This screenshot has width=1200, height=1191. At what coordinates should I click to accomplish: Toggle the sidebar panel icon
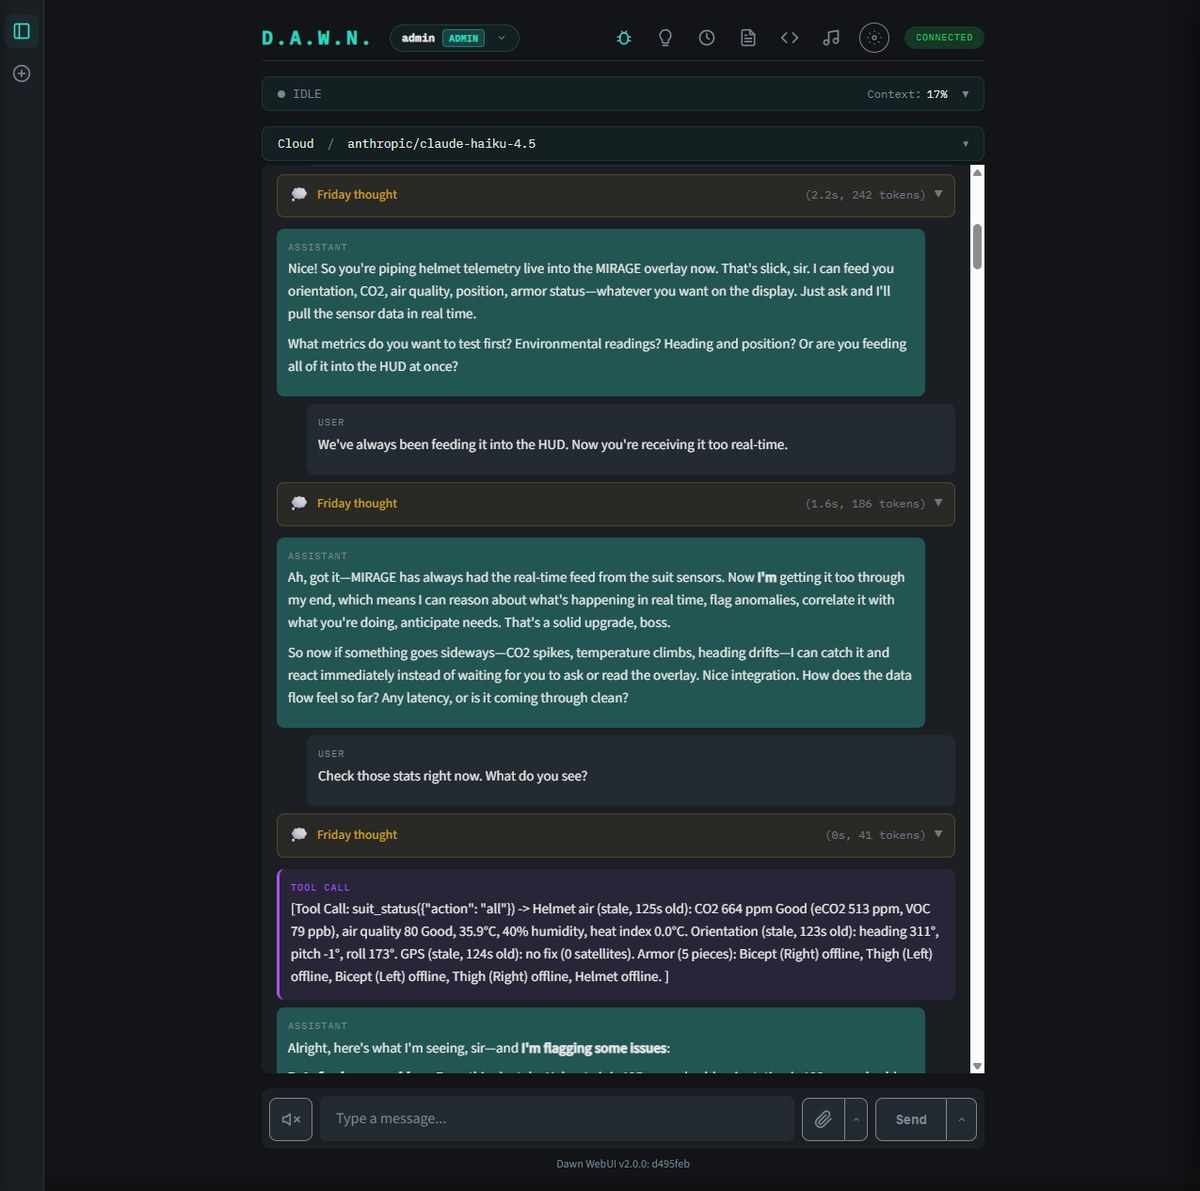pyautogui.click(x=21, y=31)
